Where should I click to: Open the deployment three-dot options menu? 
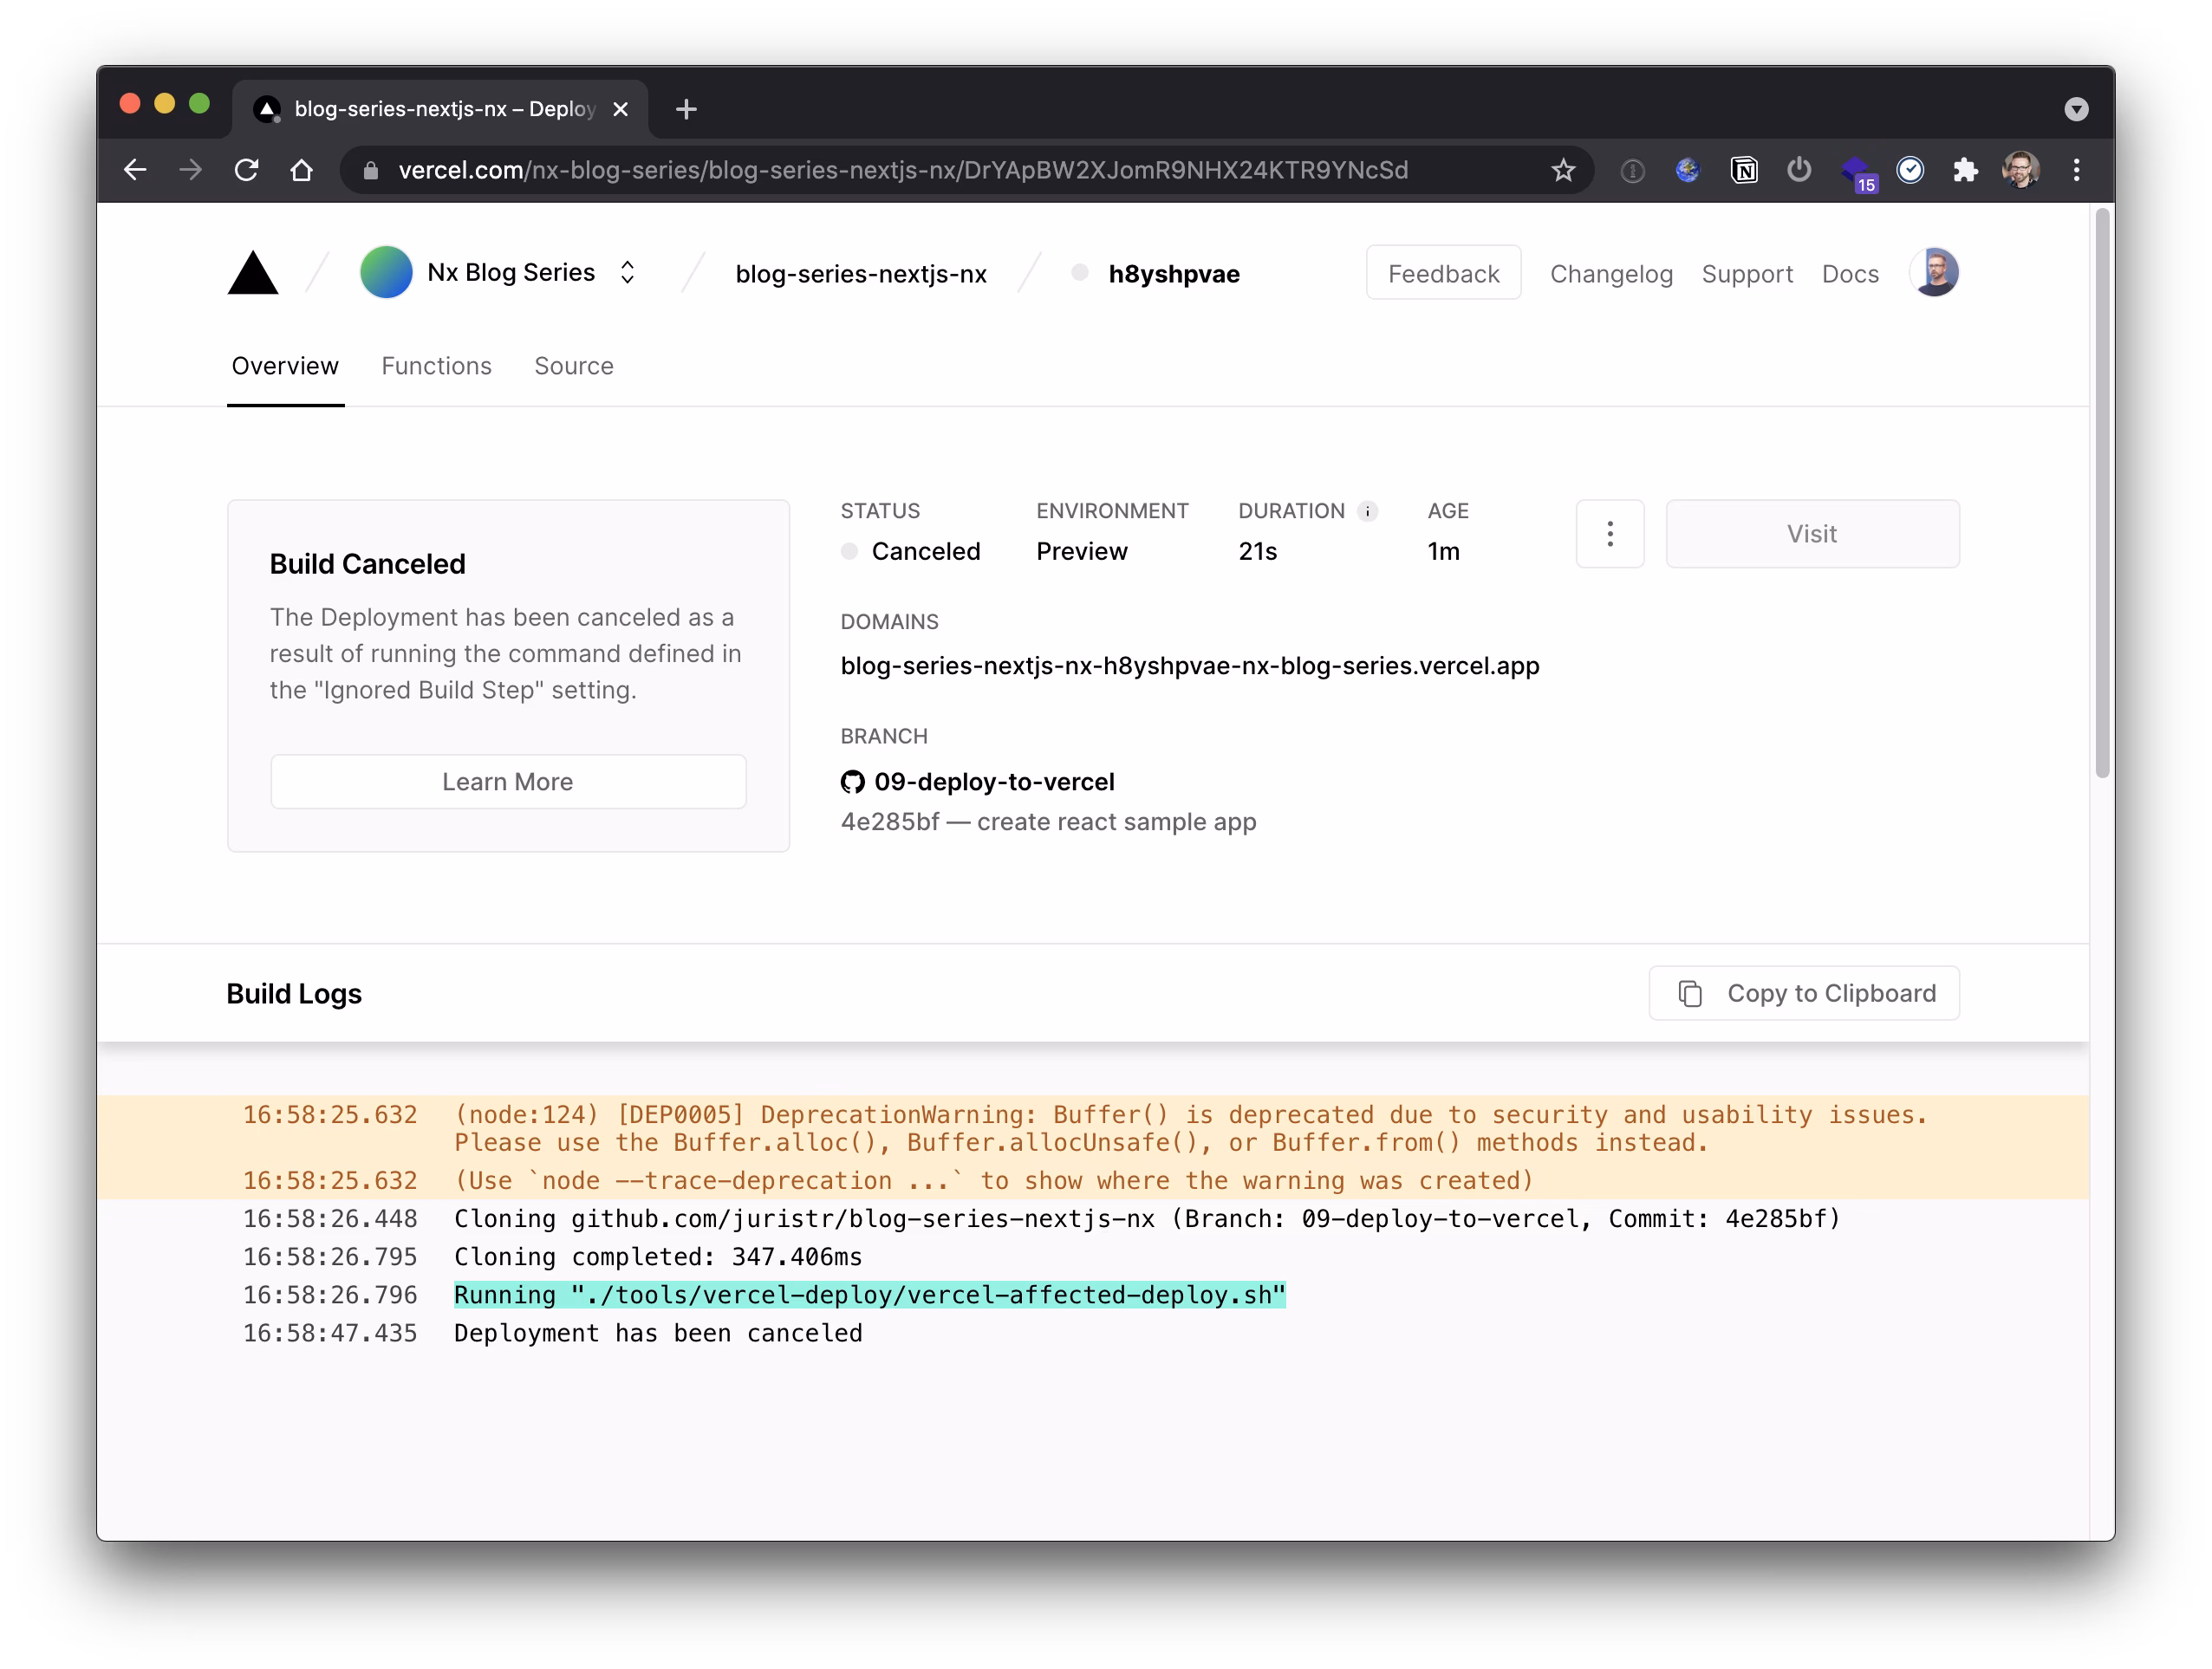1609,534
